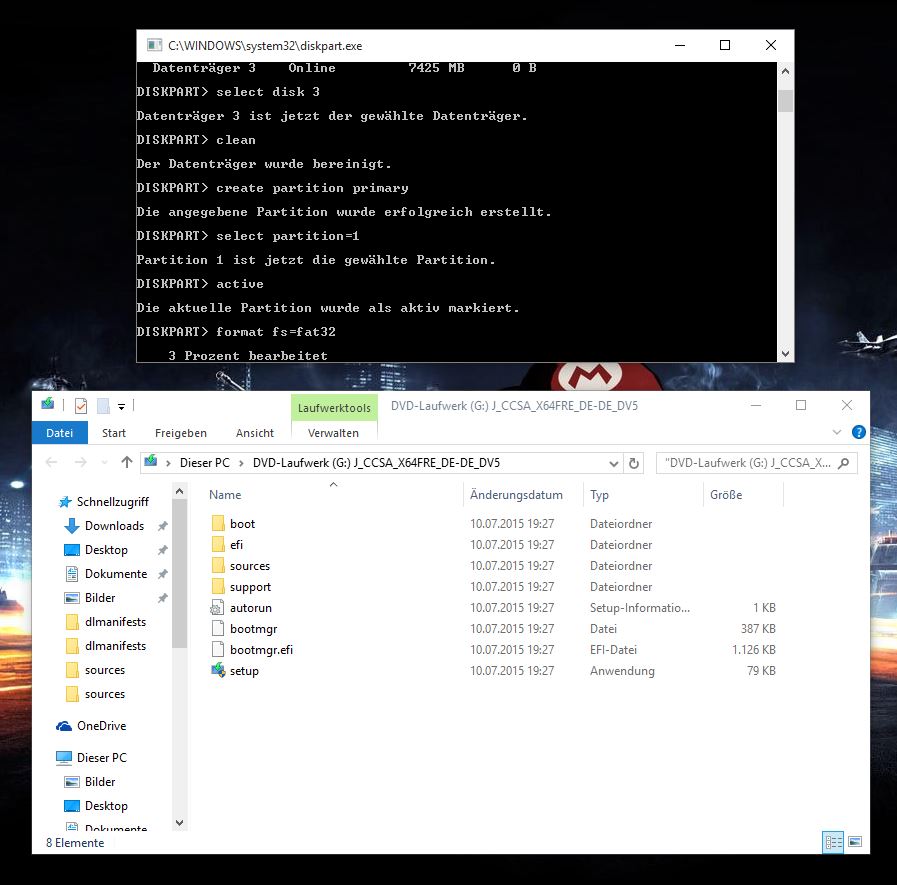
Task: Click the diskpart scrollbar thumb
Action: click(785, 101)
